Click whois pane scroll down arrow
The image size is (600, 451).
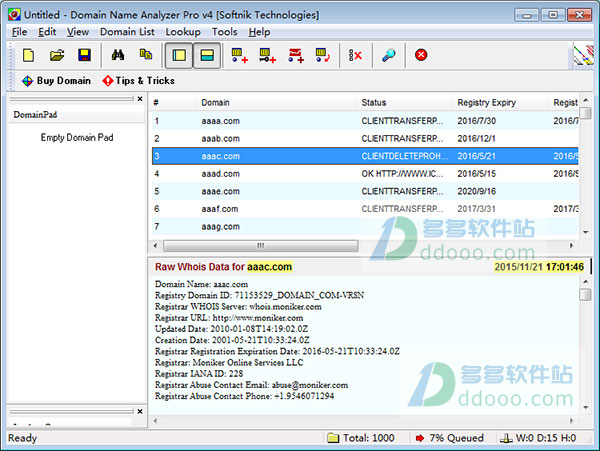pos(585,407)
